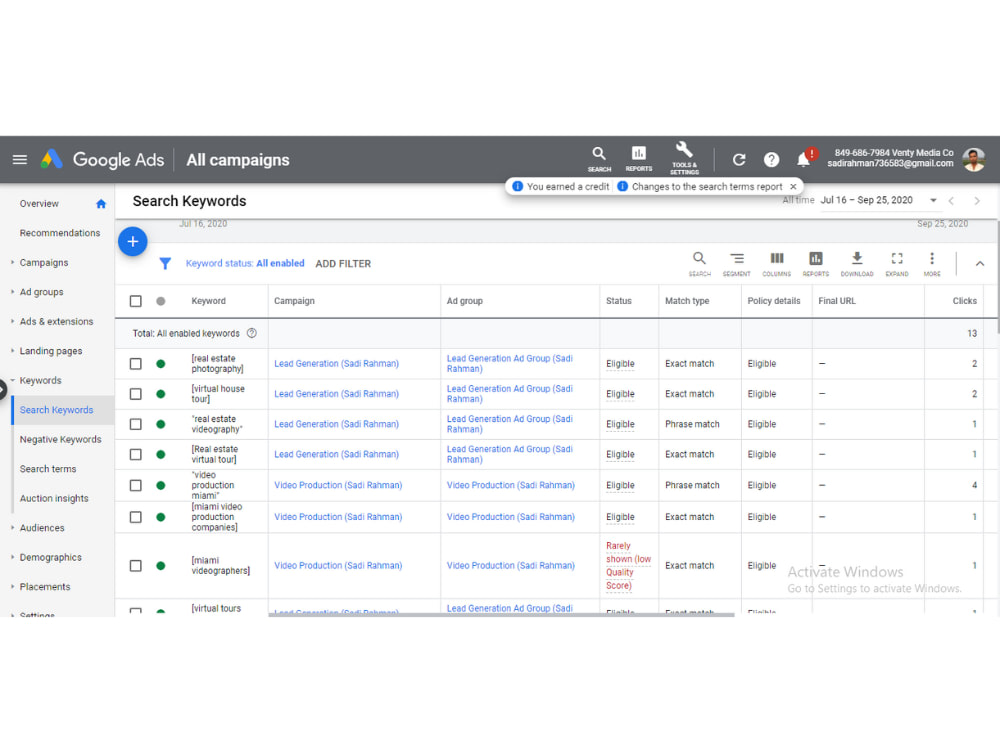Open table Reports chart icon
Viewport: 1000px width, 750px height.
[x=816, y=263]
